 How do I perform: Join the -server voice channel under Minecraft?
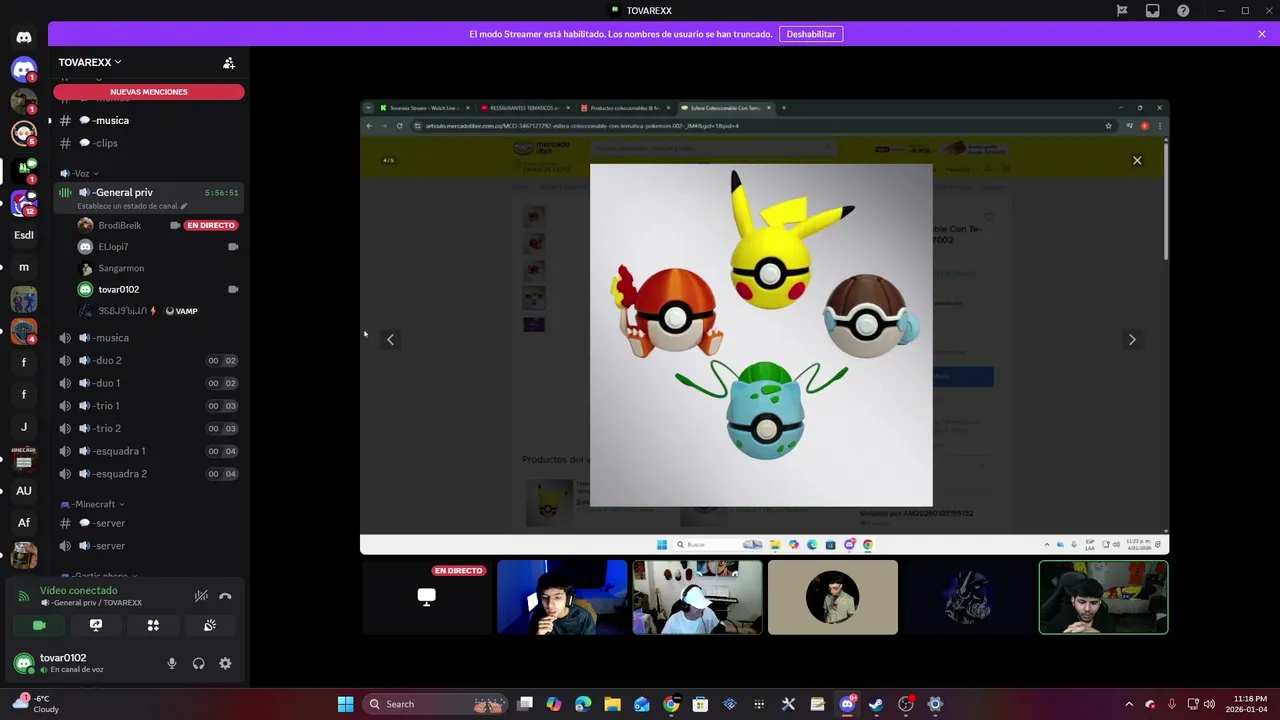tap(149, 546)
